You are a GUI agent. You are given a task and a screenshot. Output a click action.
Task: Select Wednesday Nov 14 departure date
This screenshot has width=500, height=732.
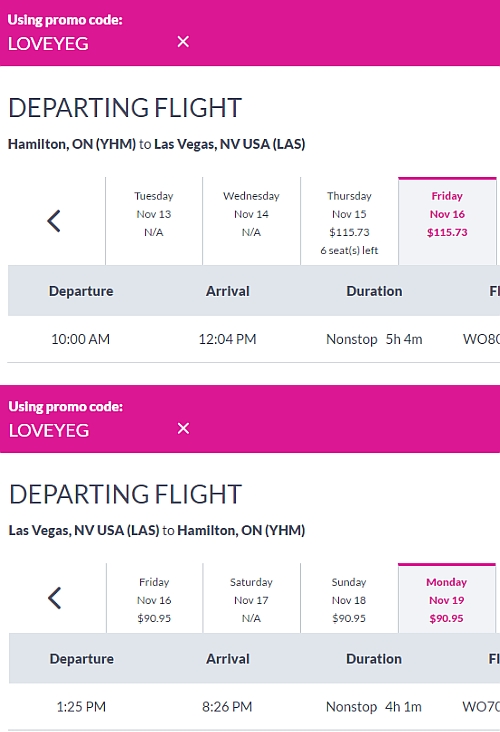(x=251, y=221)
